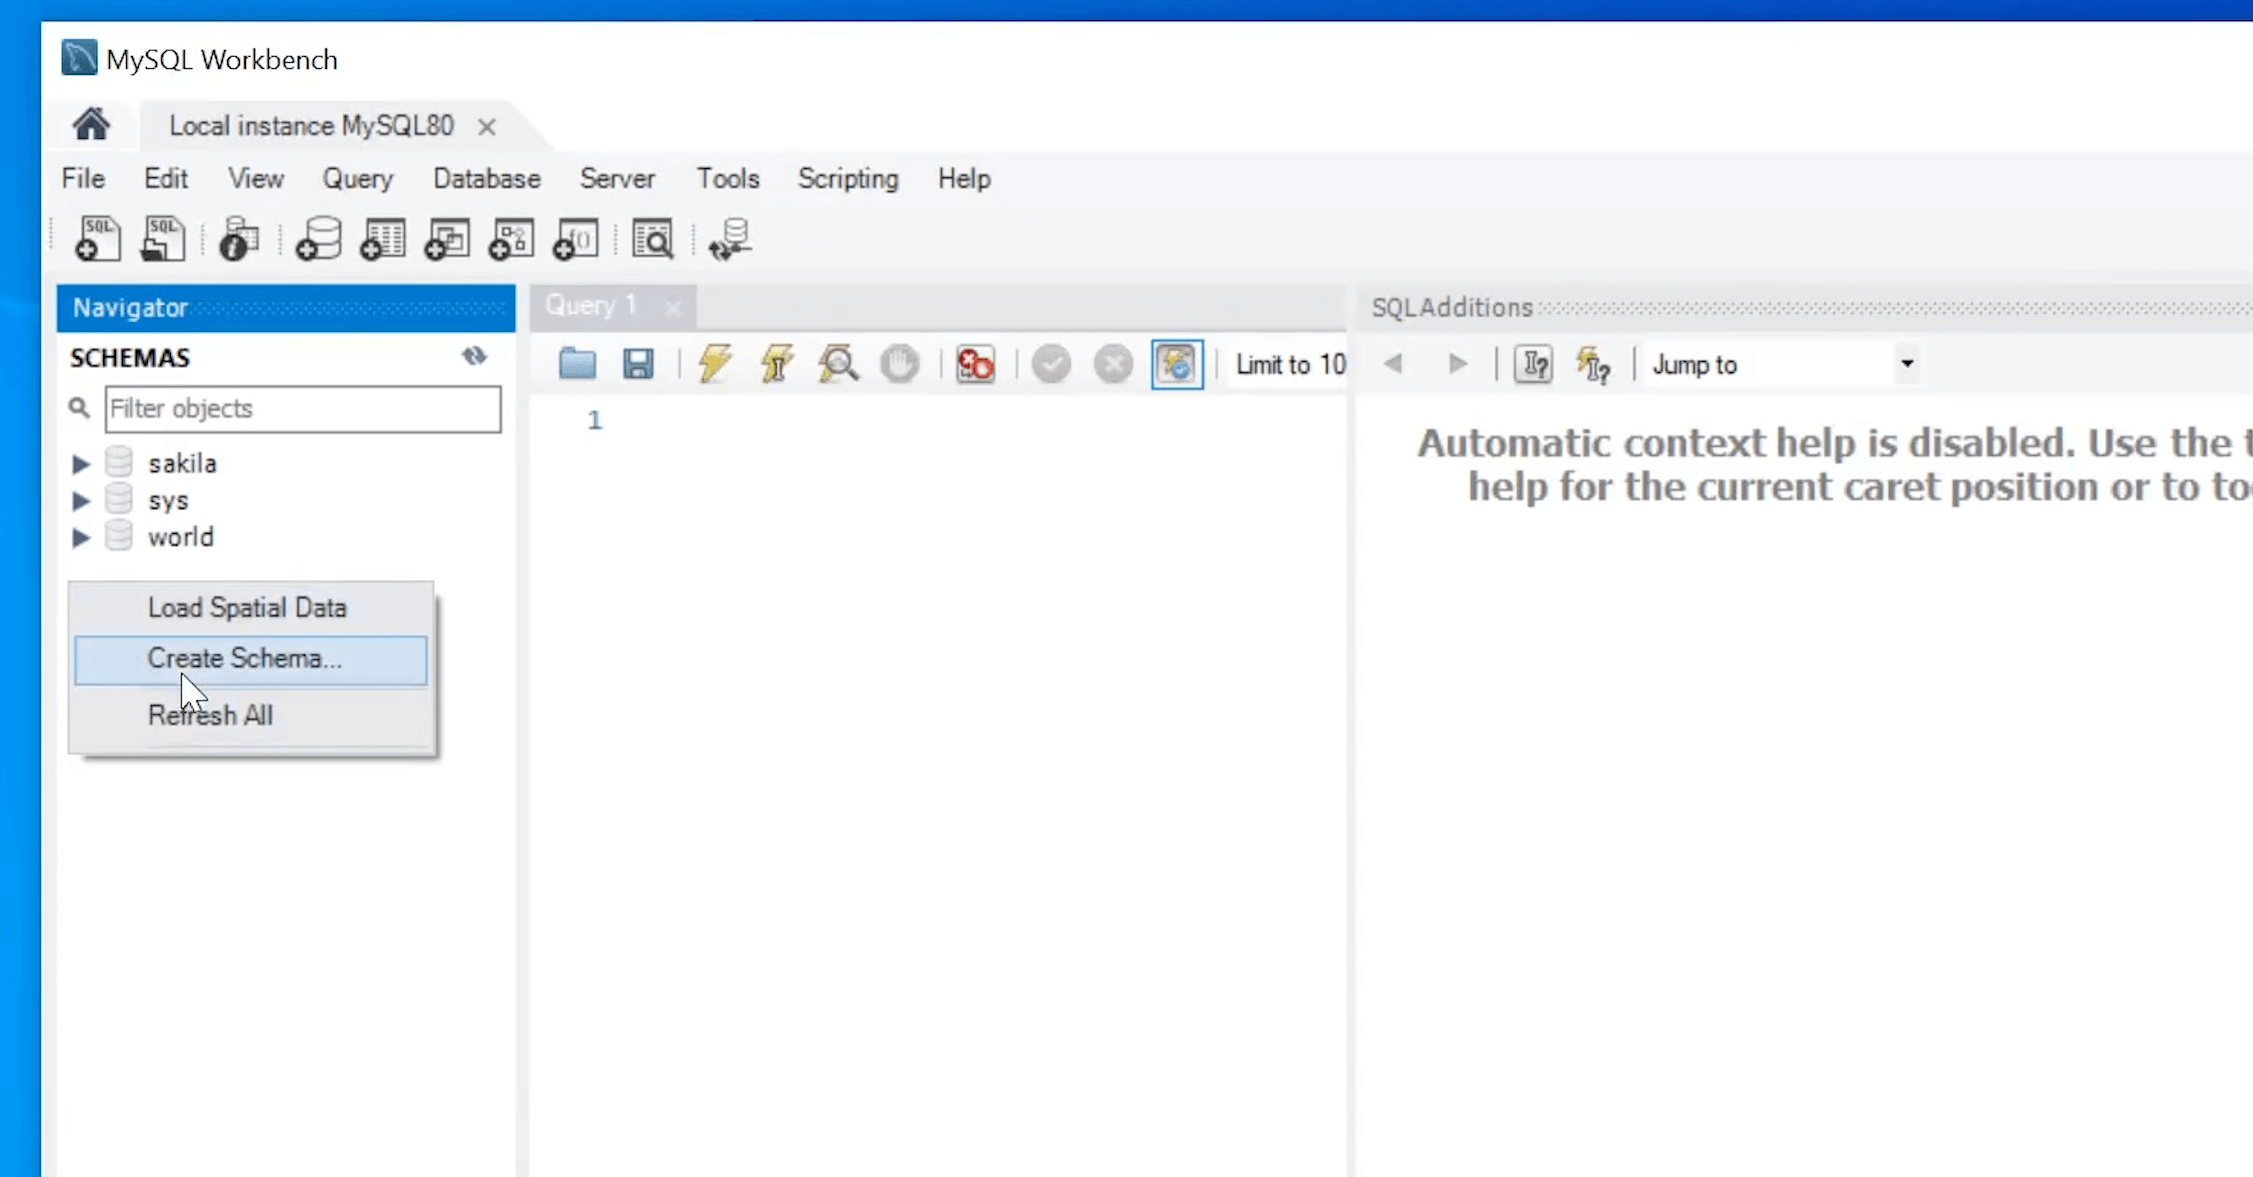Expand the sys schema
Screen dimensions: 2253x1177
[x=81, y=501]
